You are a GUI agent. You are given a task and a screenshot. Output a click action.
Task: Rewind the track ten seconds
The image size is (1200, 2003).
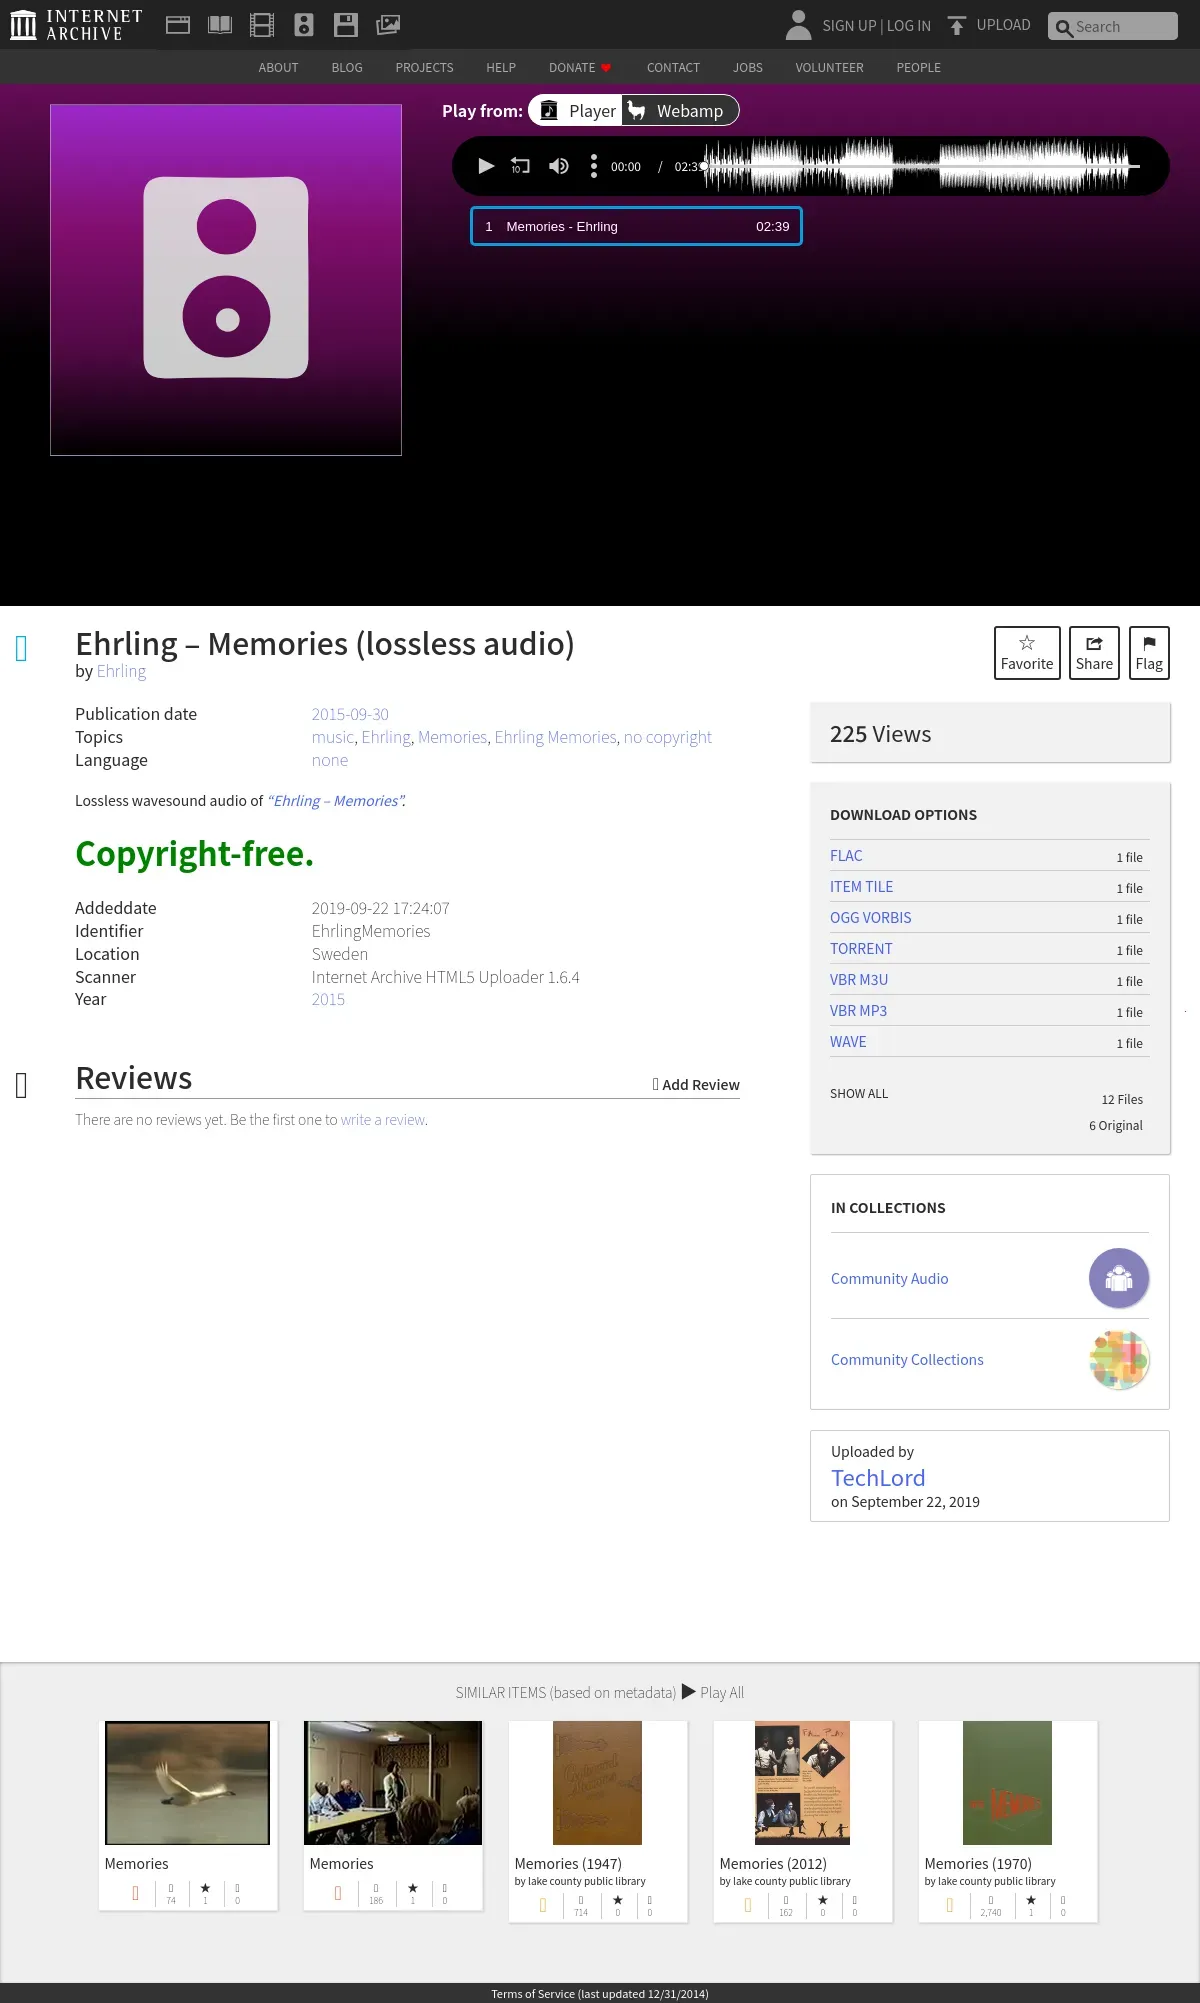[x=520, y=166]
